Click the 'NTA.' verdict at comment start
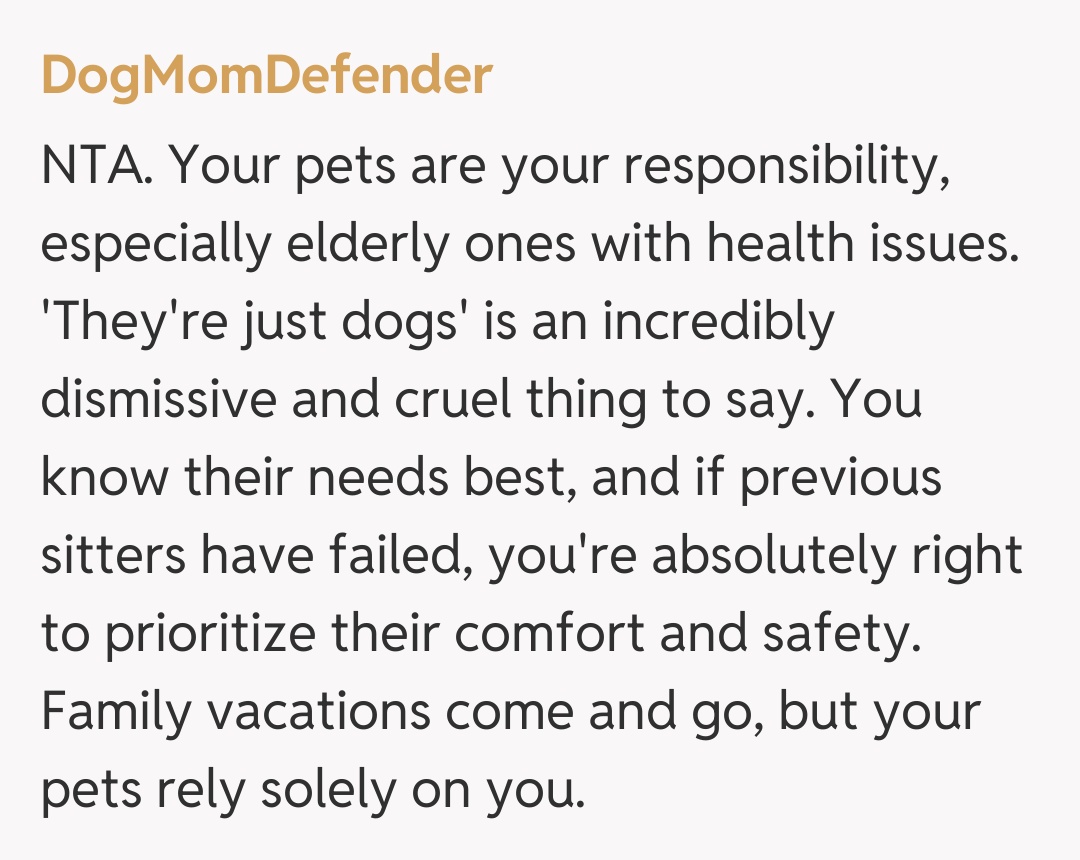Viewport: 1080px width, 860px height. pyautogui.click(x=97, y=167)
